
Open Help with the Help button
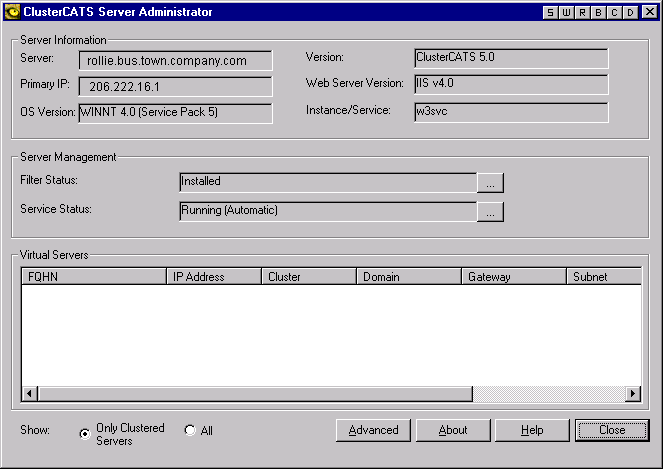(x=532, y=430)
